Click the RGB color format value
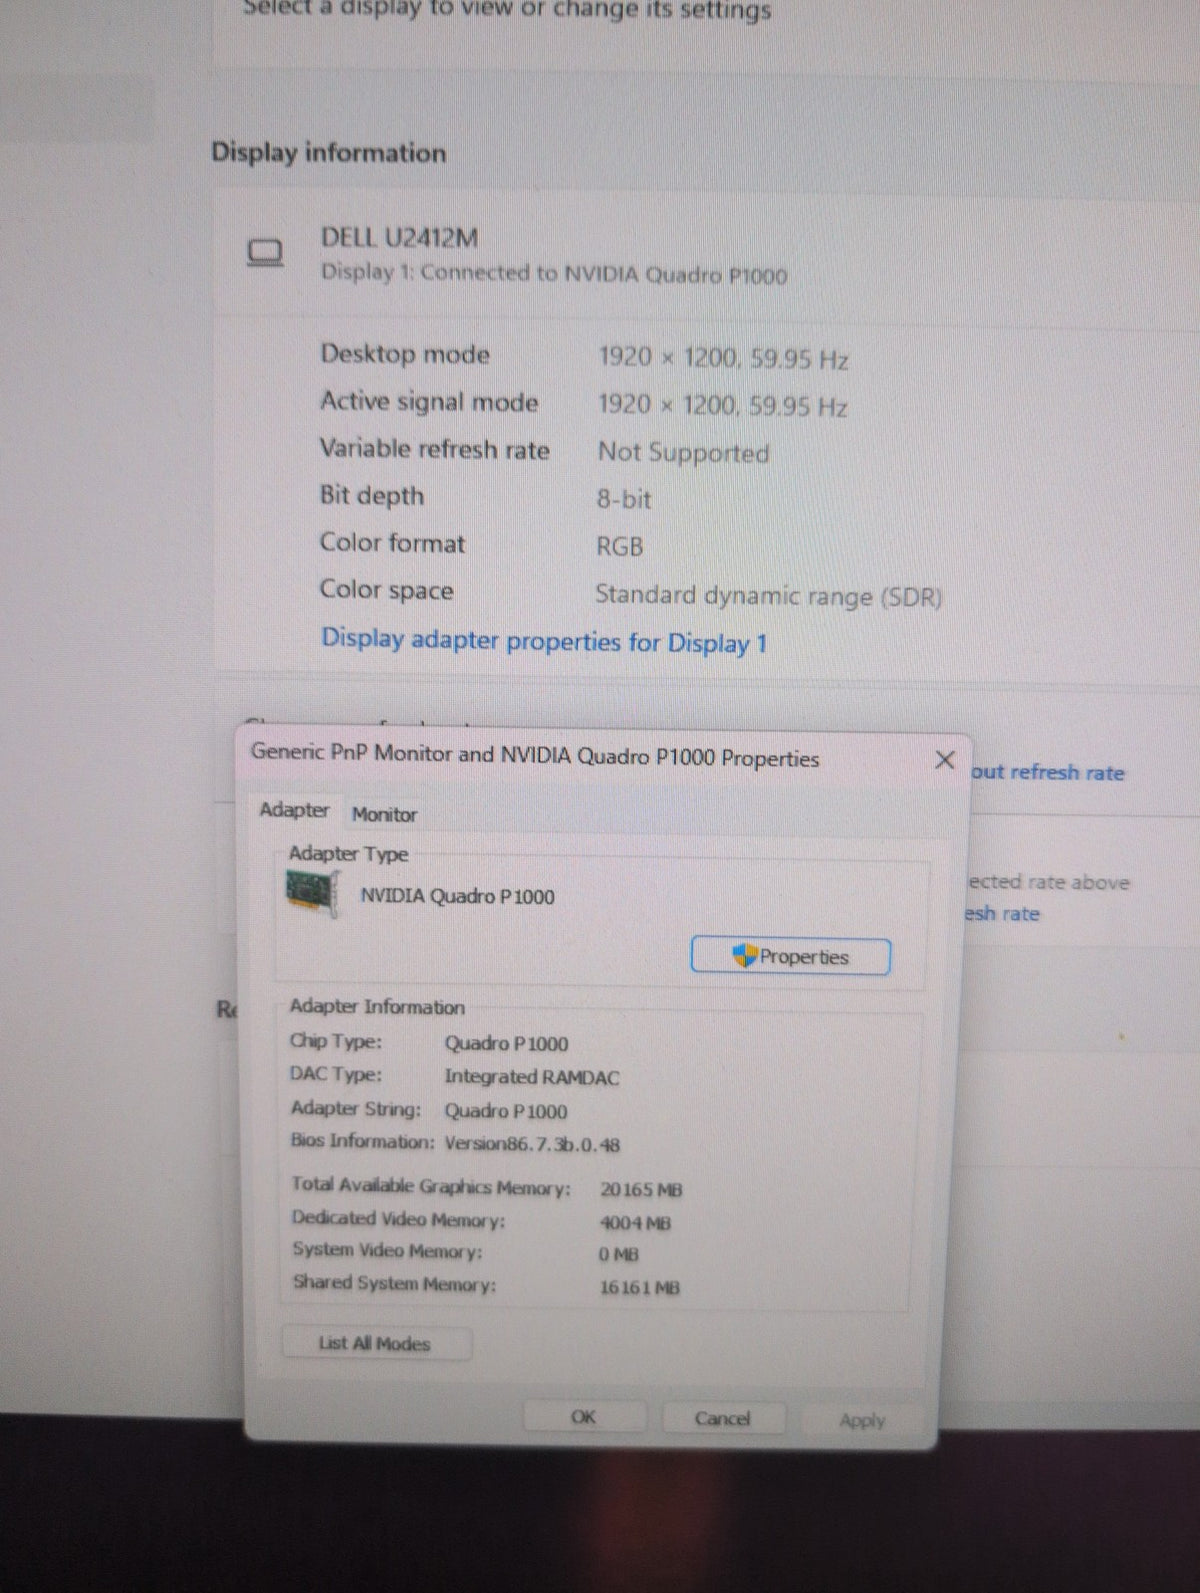The width and height of the screenshot is (1200, 1593). tap(620, 546)
